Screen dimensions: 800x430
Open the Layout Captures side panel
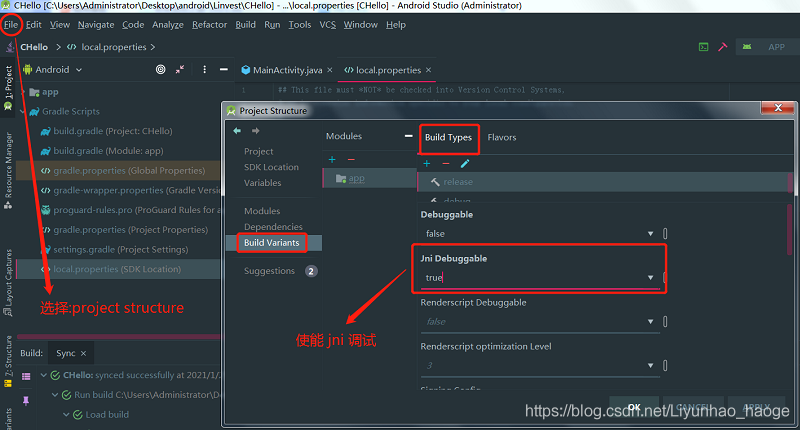coord(8,283)
